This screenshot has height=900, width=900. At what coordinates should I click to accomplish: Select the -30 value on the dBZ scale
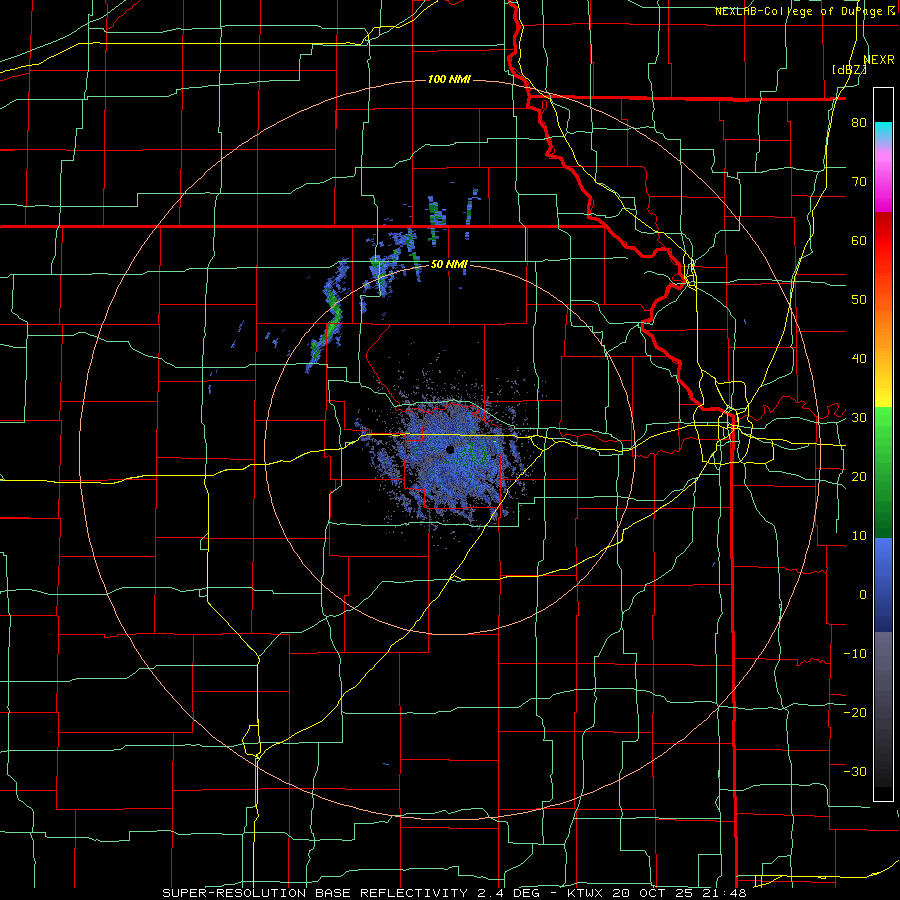coord(855,771)
